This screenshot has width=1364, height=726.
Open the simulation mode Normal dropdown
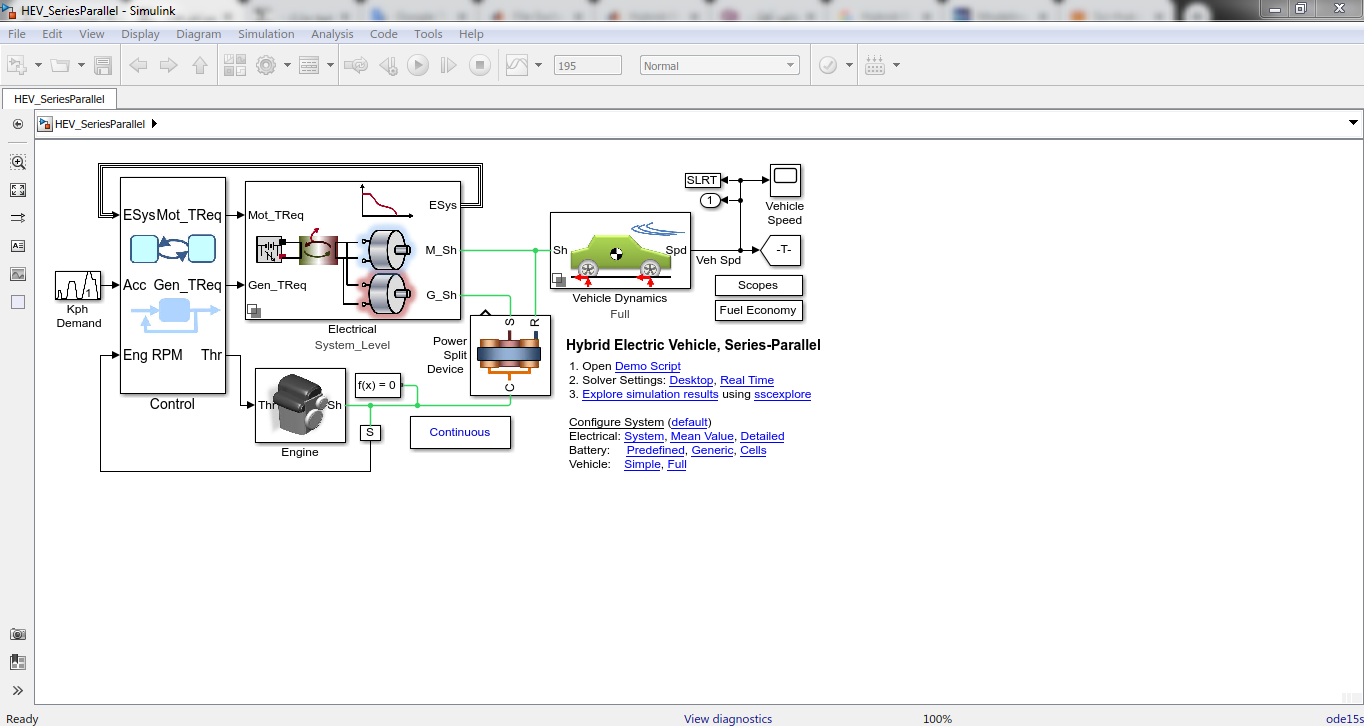tap(719, 66)
